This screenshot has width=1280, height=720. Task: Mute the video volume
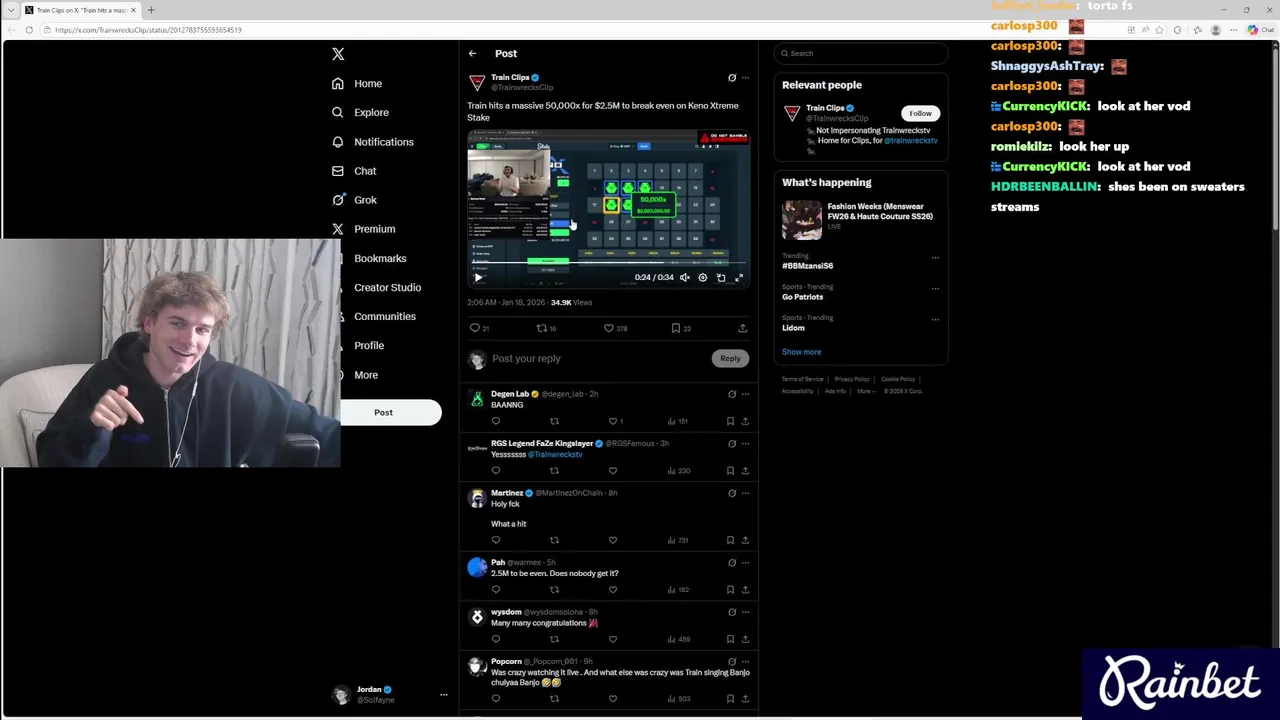(x=685, y=278)
